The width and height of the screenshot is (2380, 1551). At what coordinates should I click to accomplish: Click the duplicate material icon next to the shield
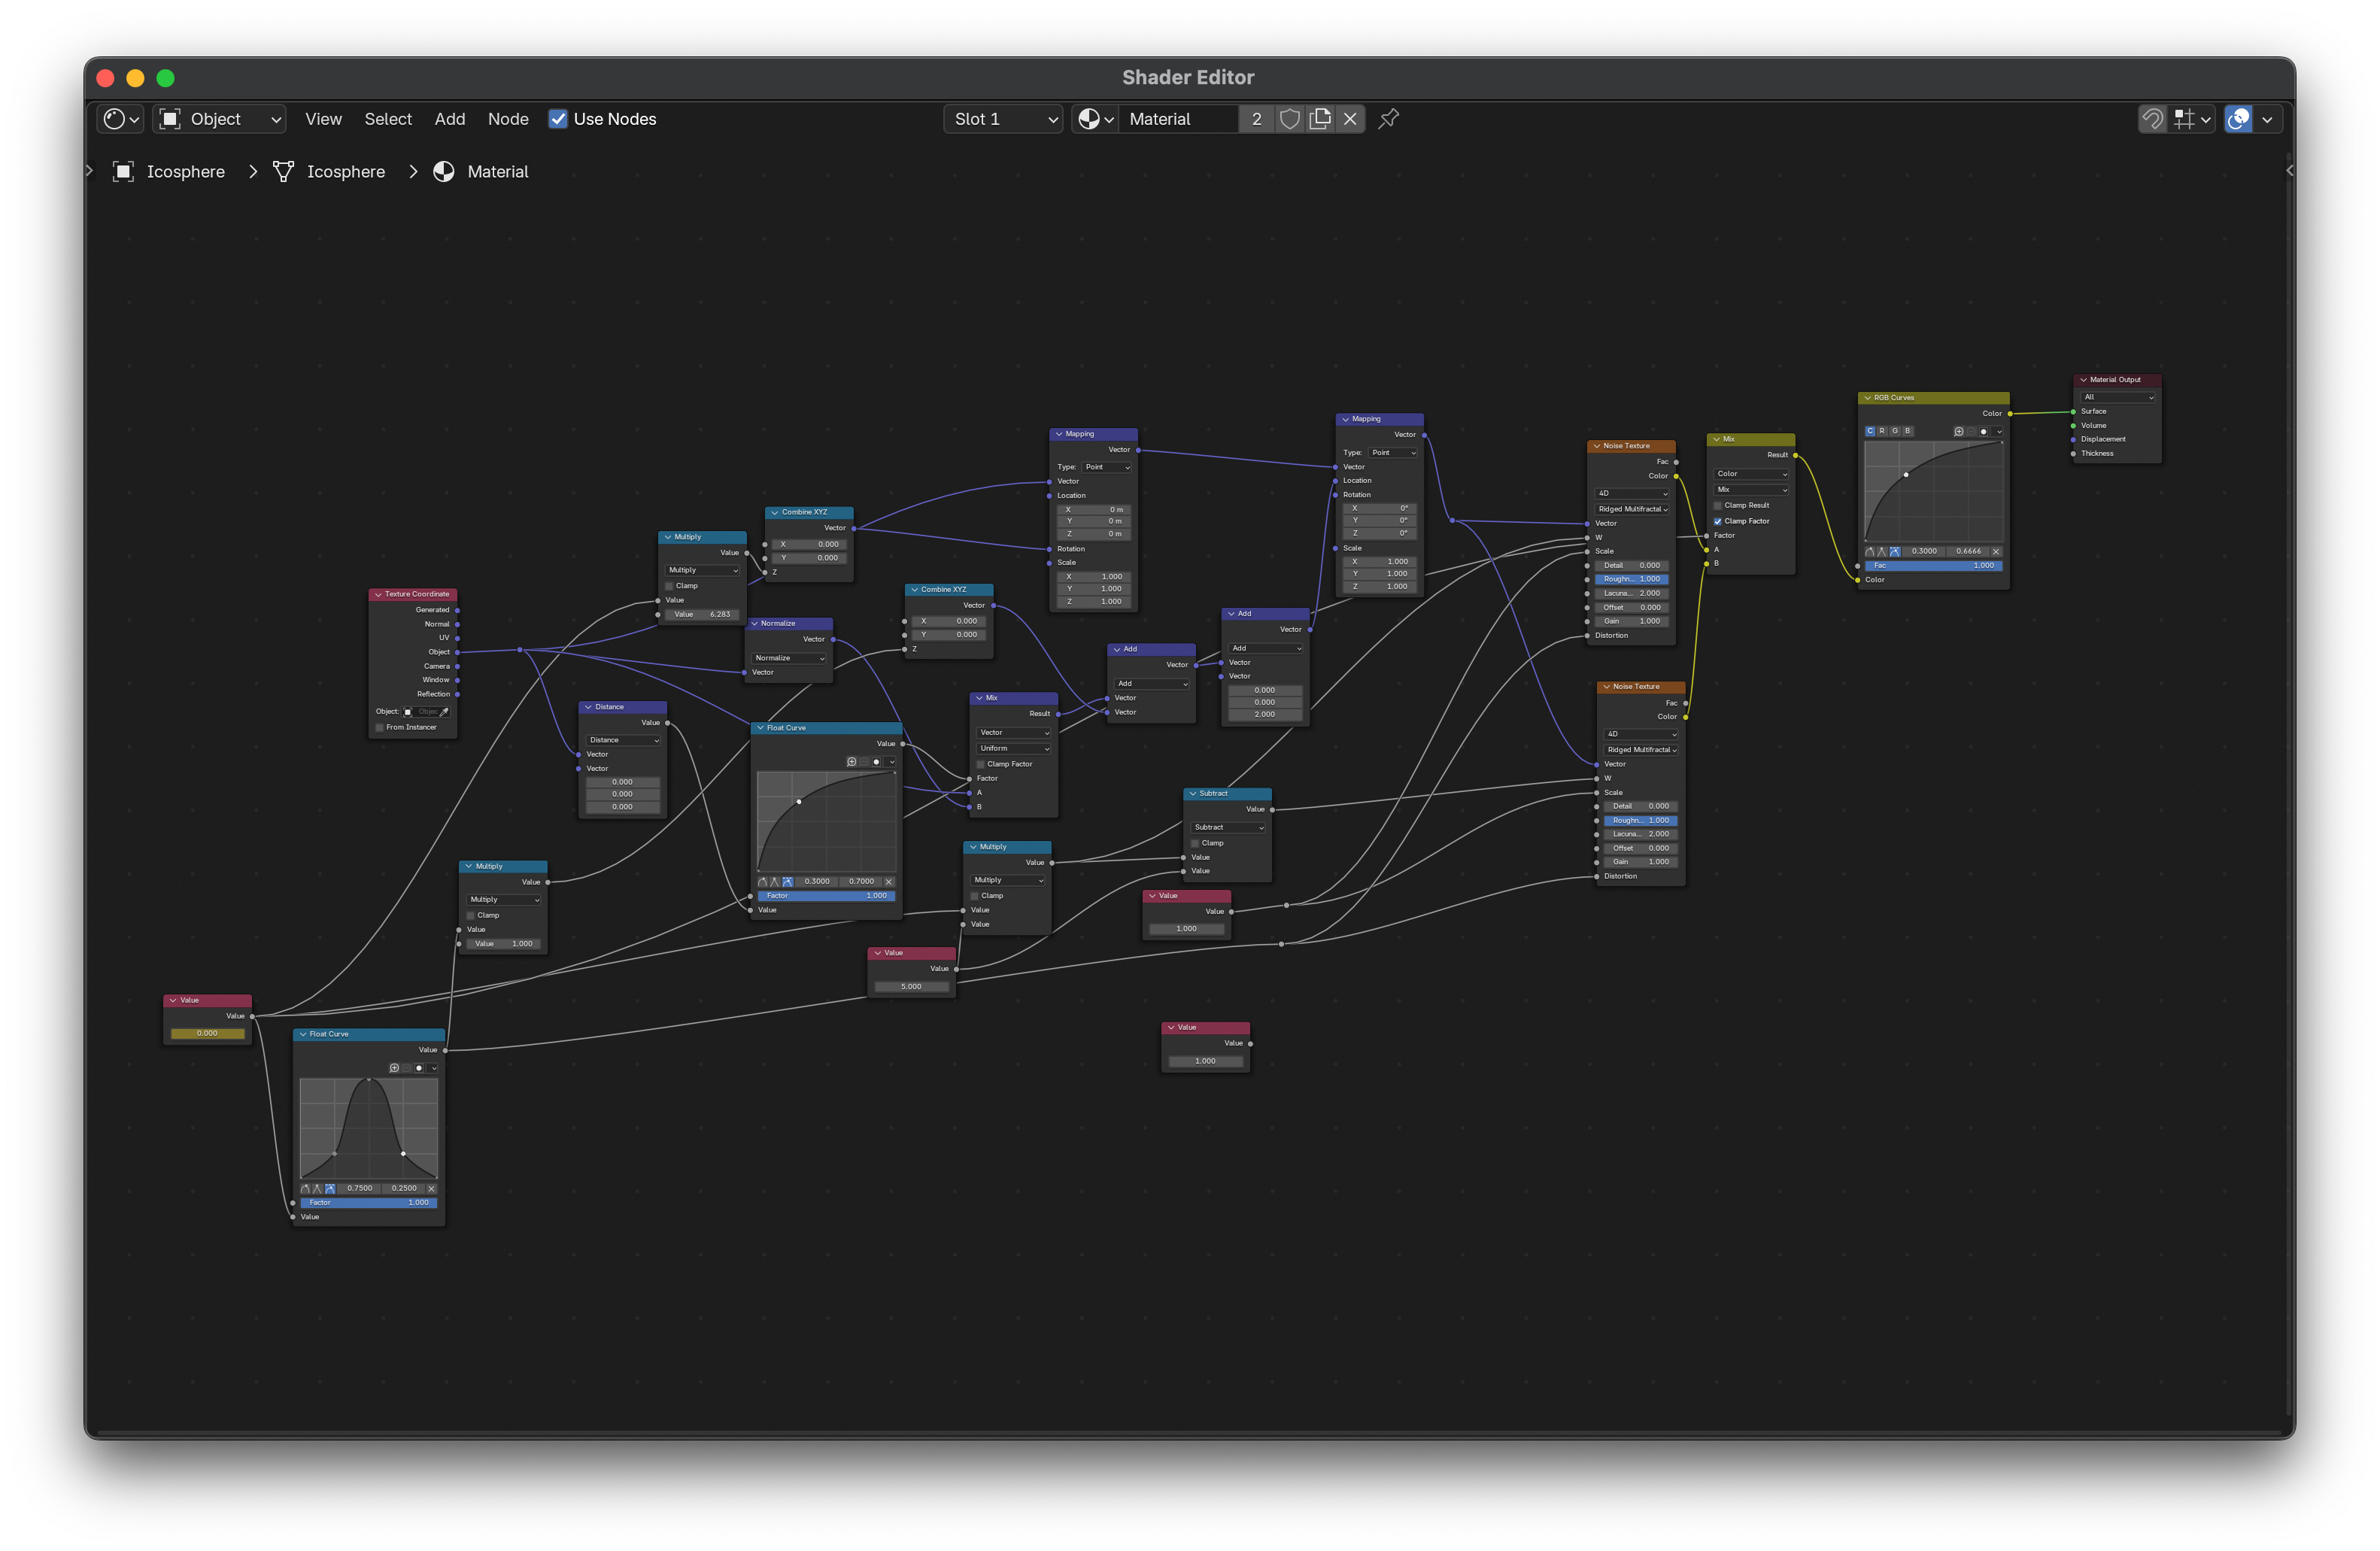coord(1320,119)
